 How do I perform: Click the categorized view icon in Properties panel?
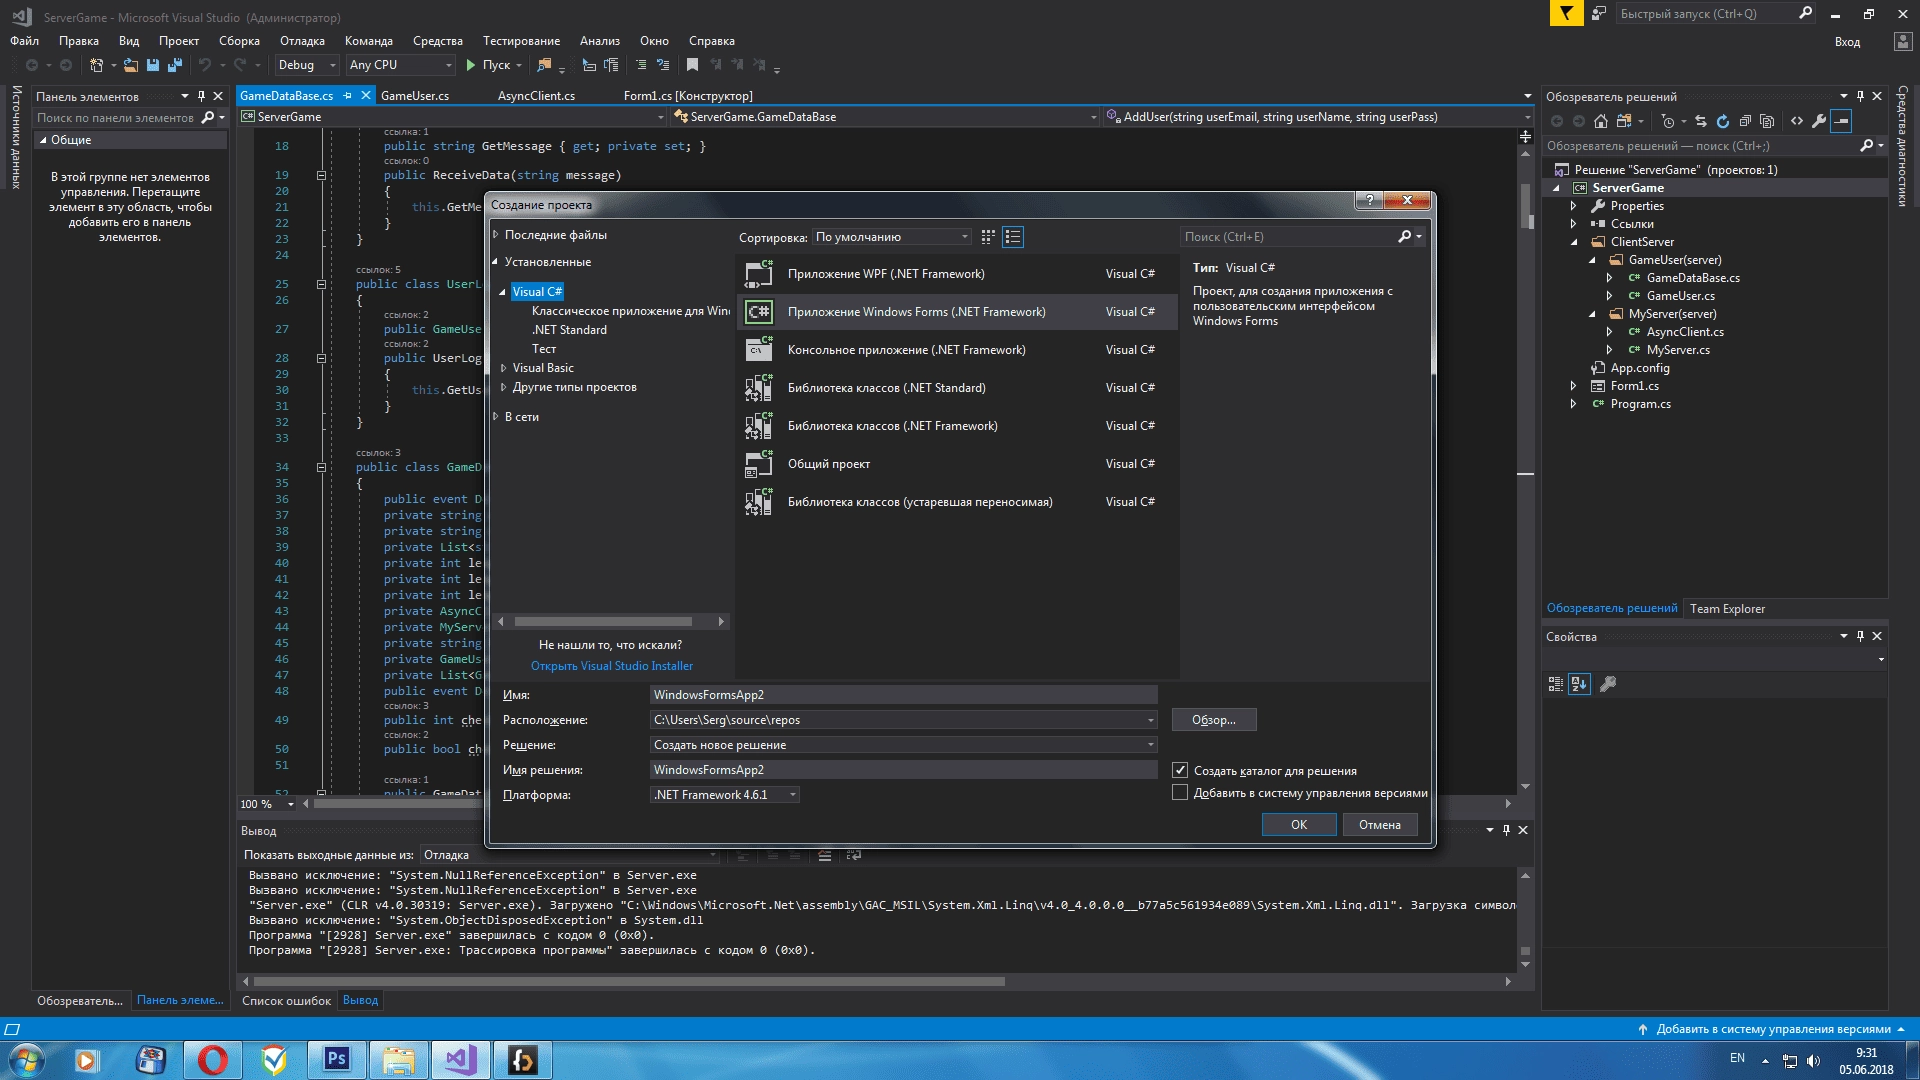click(1556, 684)
